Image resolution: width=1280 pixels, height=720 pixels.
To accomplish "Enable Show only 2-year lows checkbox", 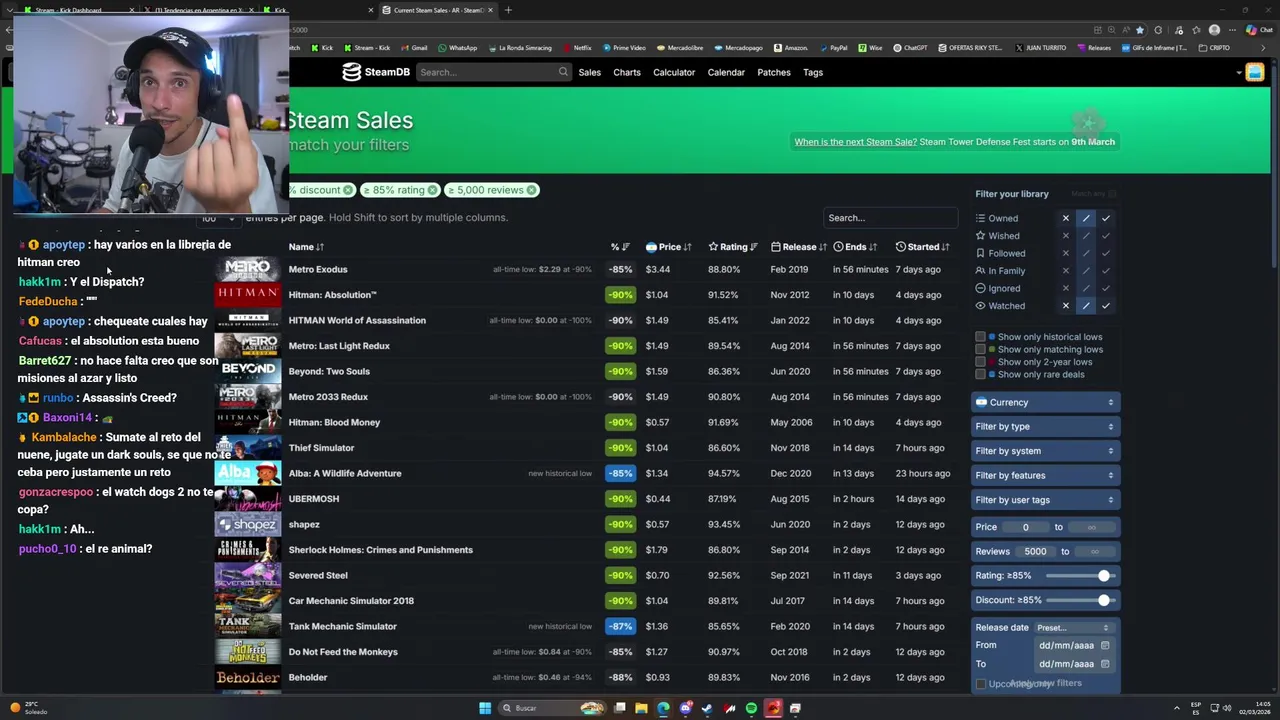I will (x=980, y=362).
